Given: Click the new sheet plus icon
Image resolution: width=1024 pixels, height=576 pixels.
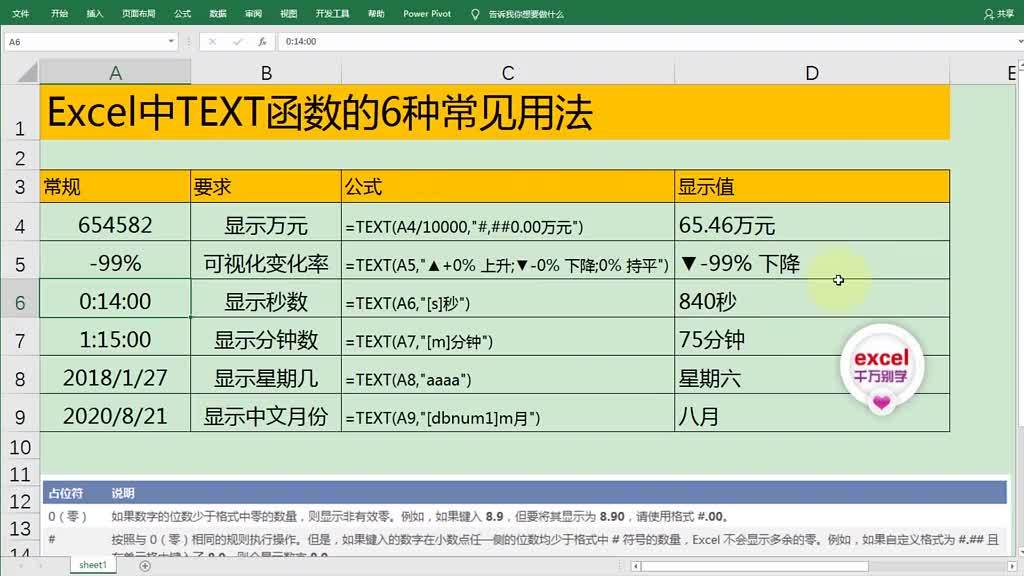Looking at the screenshot, I should pyautogui.click(x=145, y=565).
